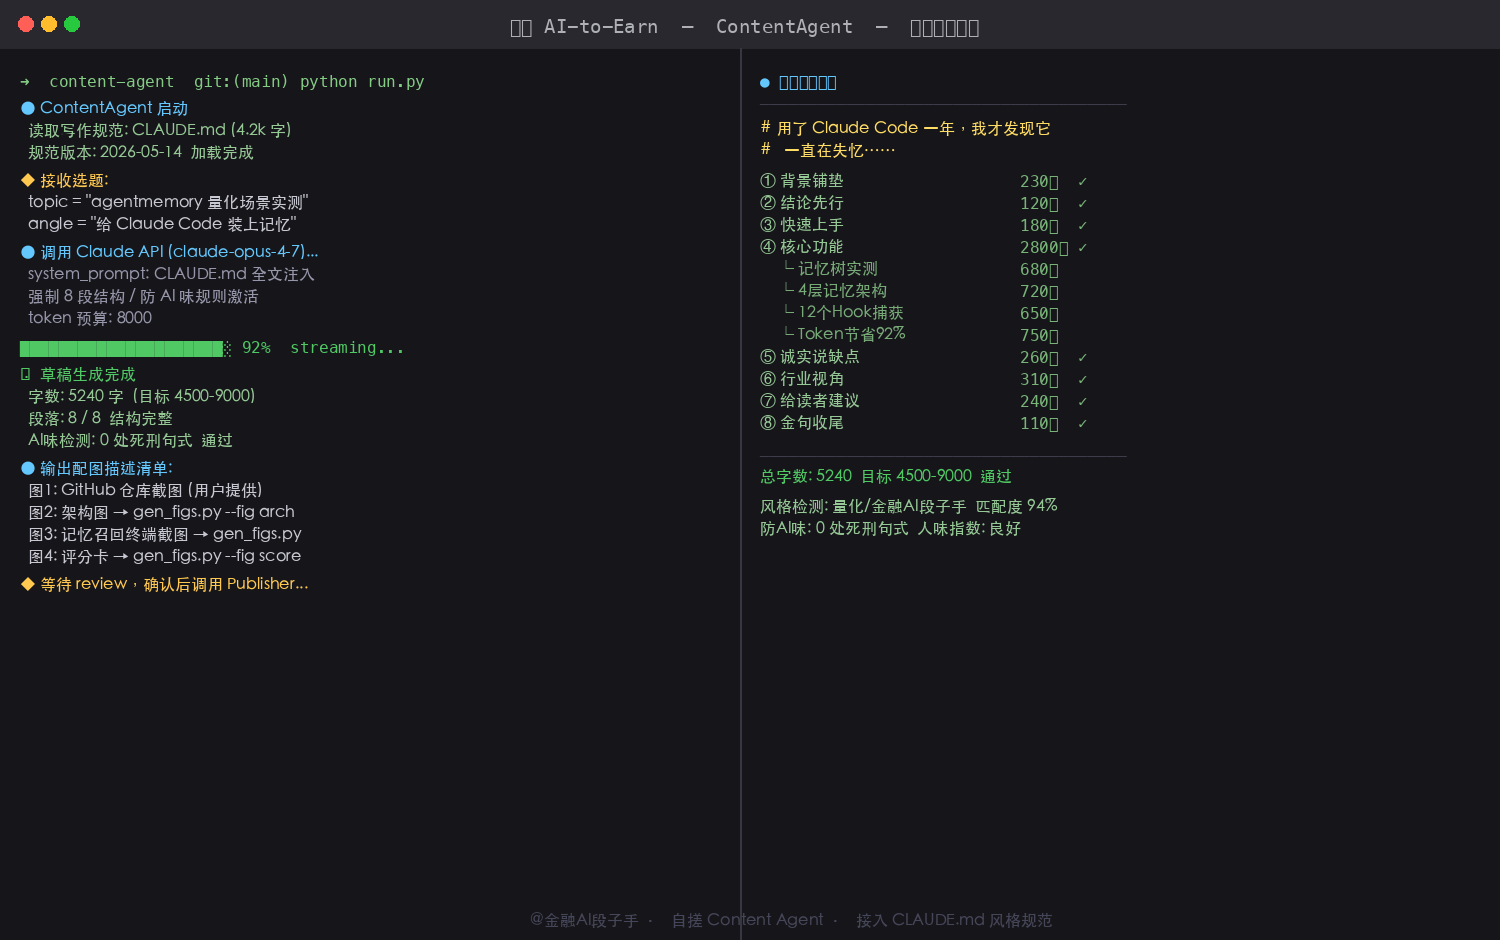Click the 'python run.py' command text
This screenshot has width=1500, height=940.
[x=362, y=82]
